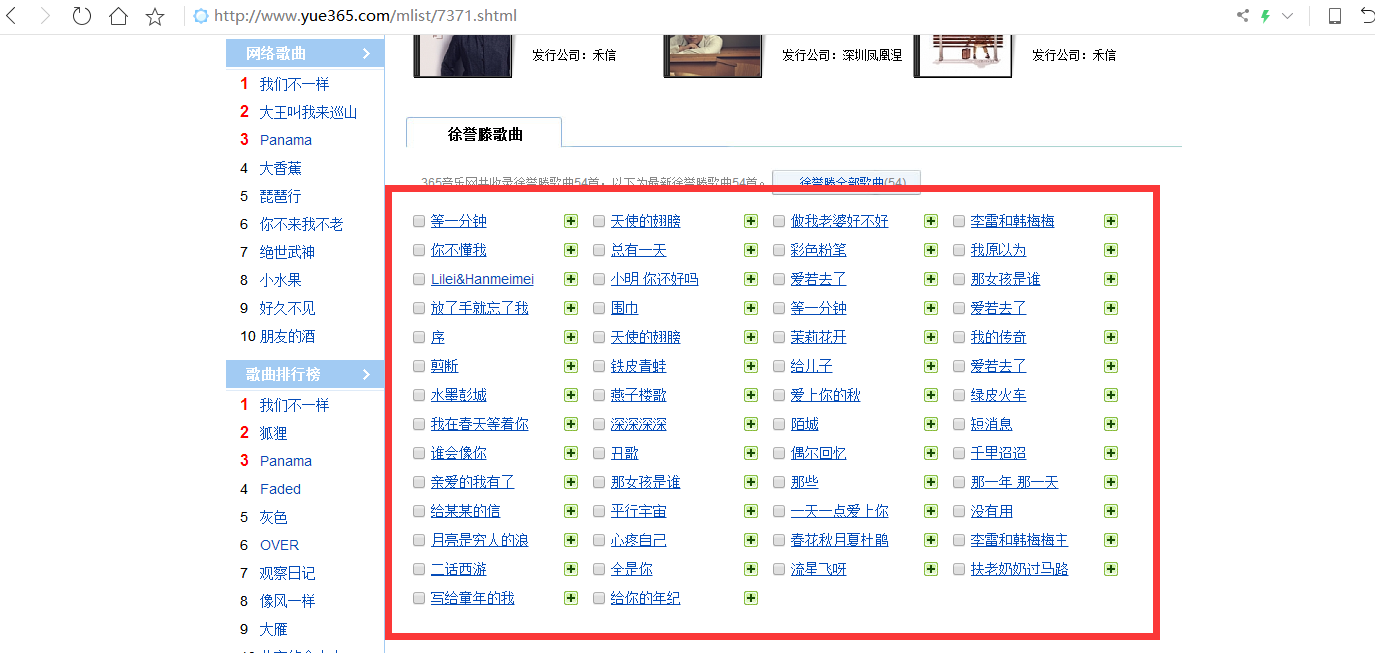Expand the 歌曲排行榜 section arrow
Image resolution: width=1375 pixels, height=653 pixels.
366,374
